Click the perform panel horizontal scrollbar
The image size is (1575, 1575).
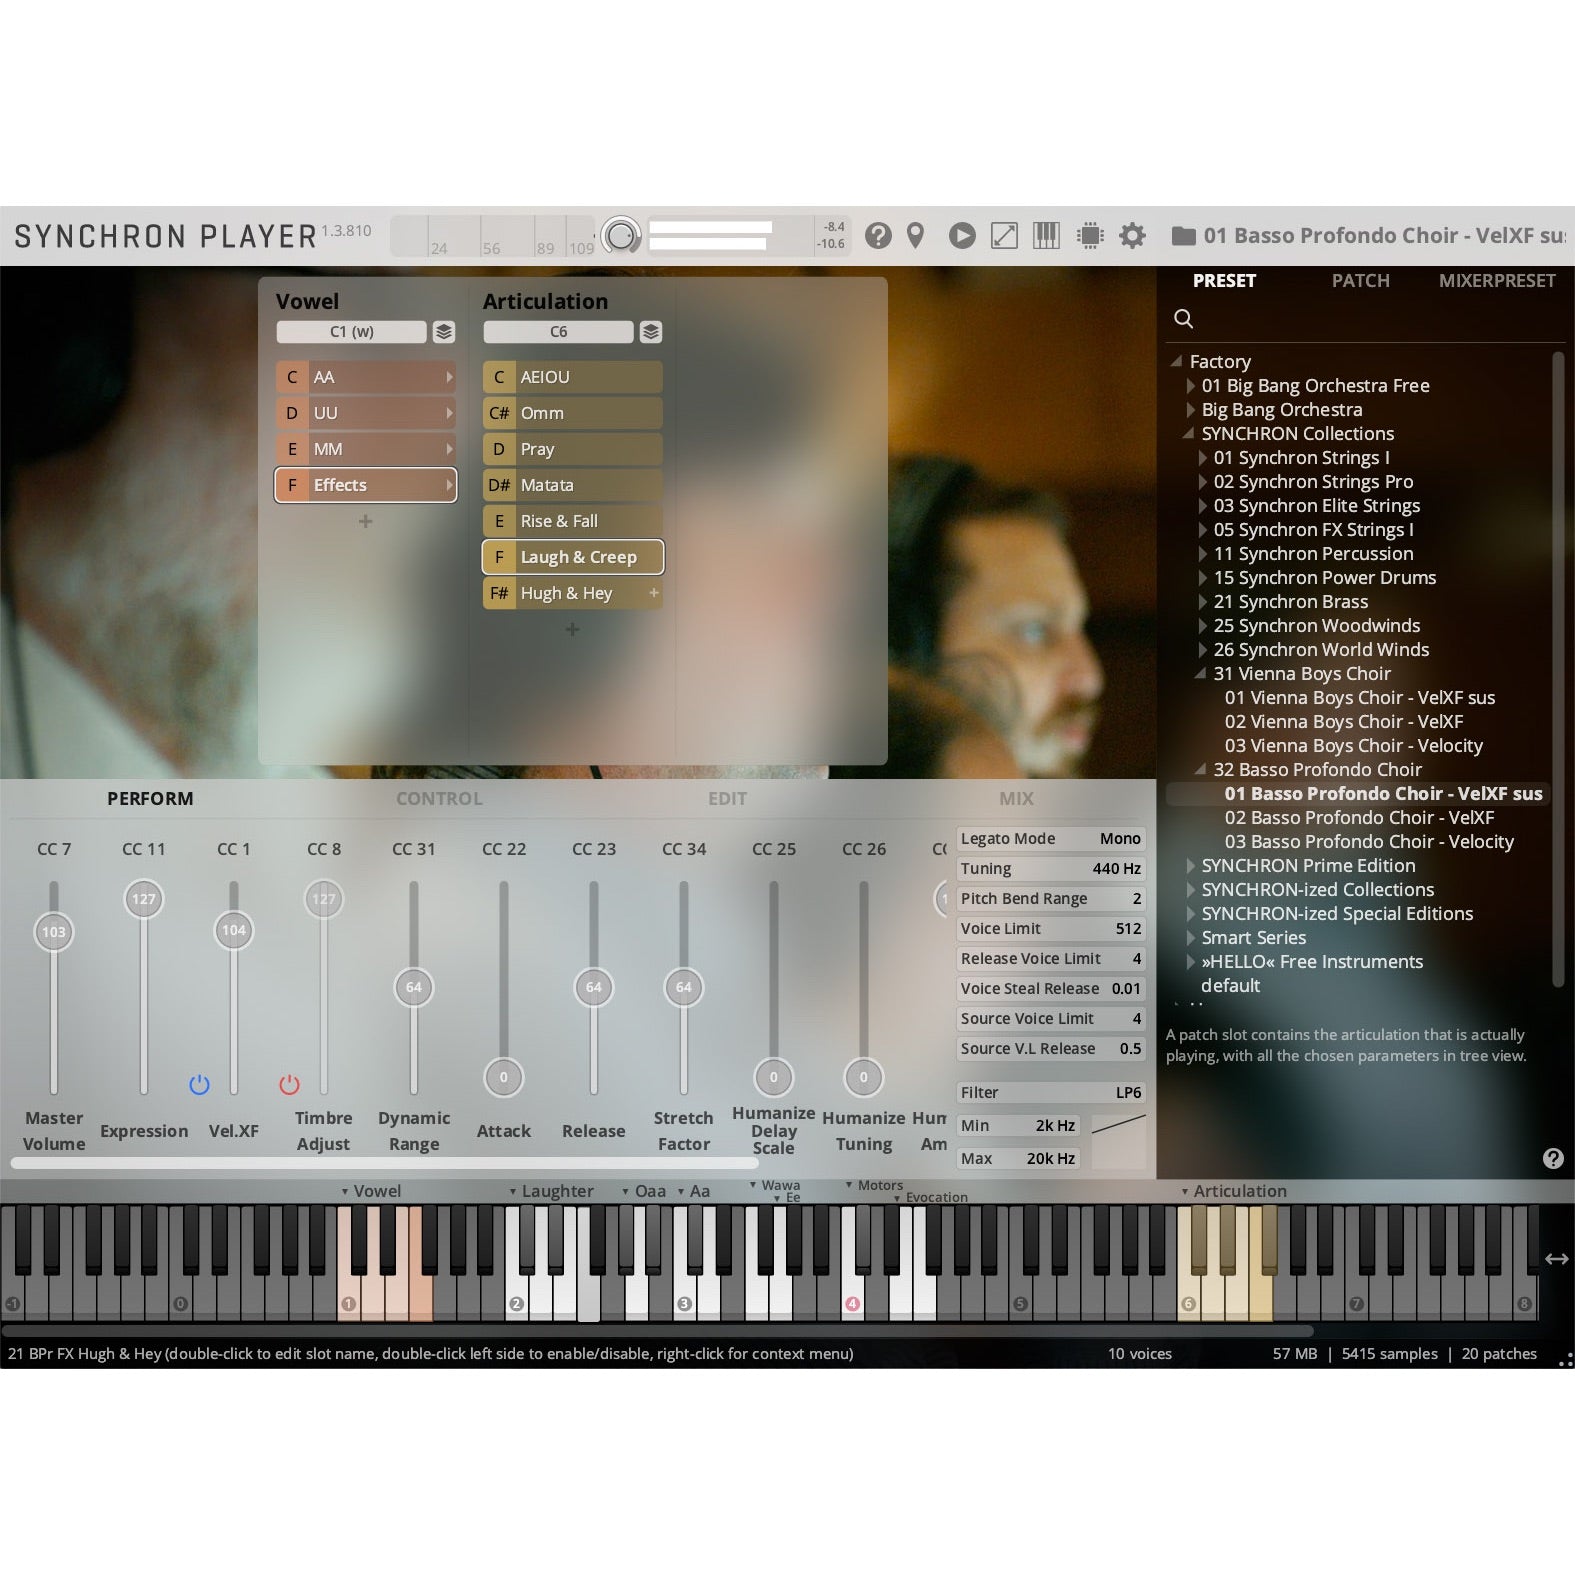click(384, 1164)
